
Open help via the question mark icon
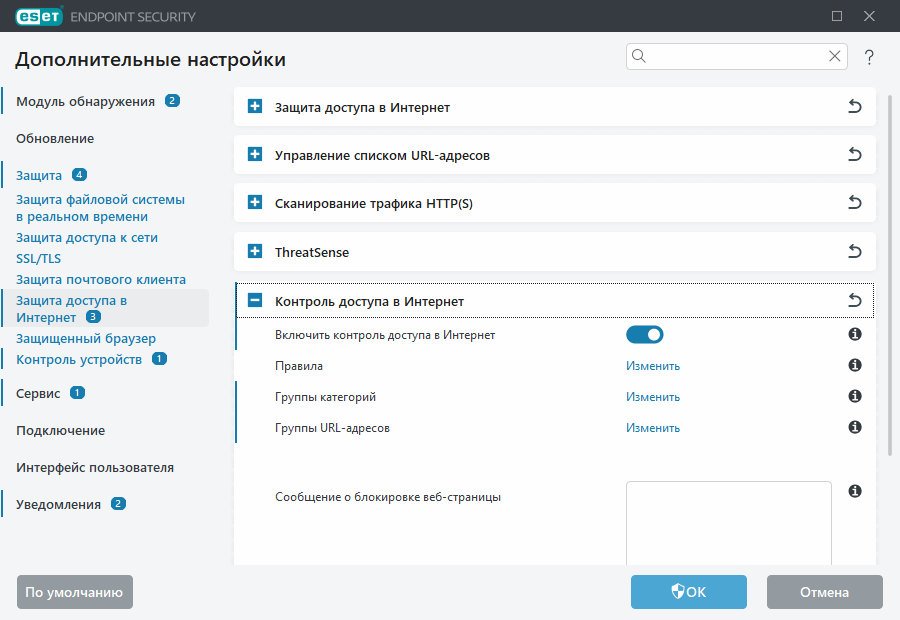(868, 57)
